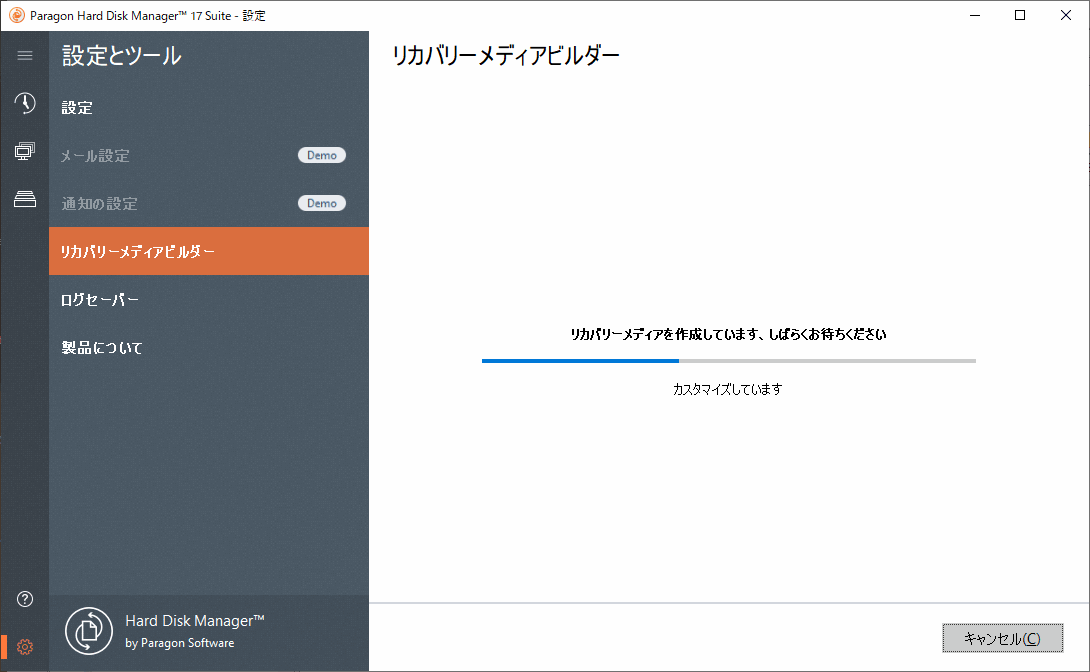Open help via the question mark icon
The image size is (1090, 672).
[x=24, y=599]
